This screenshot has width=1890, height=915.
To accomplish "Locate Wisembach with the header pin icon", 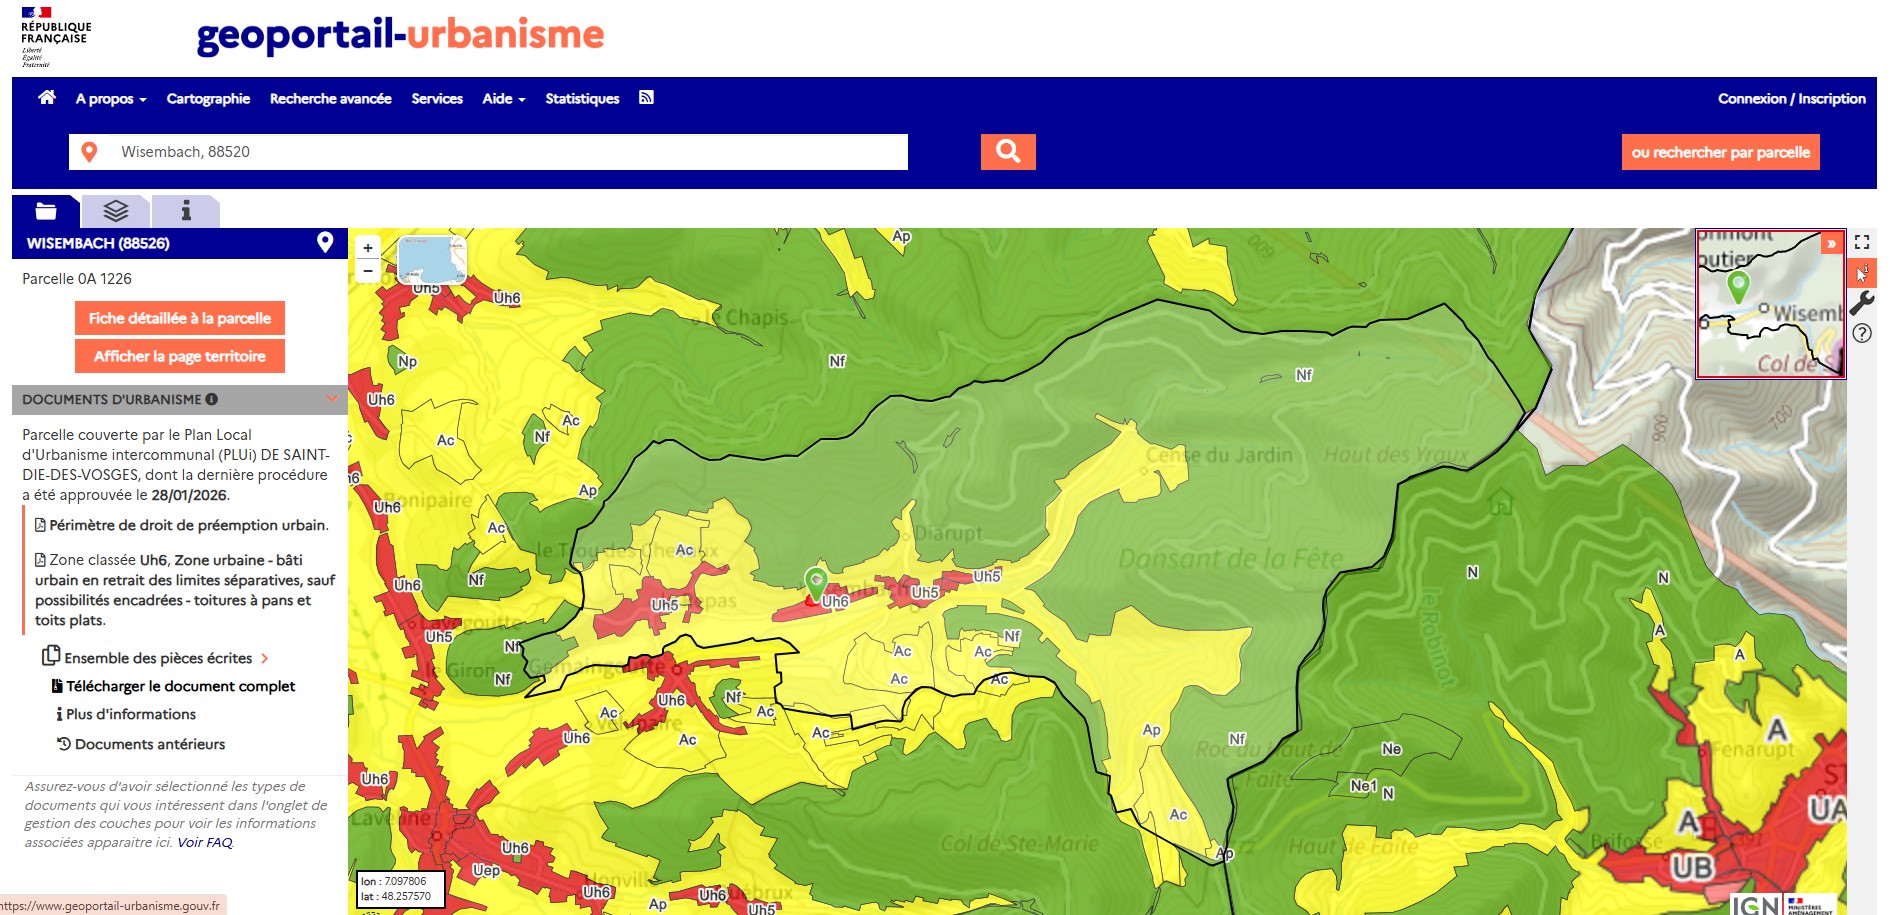I will [x=325, y=242].
